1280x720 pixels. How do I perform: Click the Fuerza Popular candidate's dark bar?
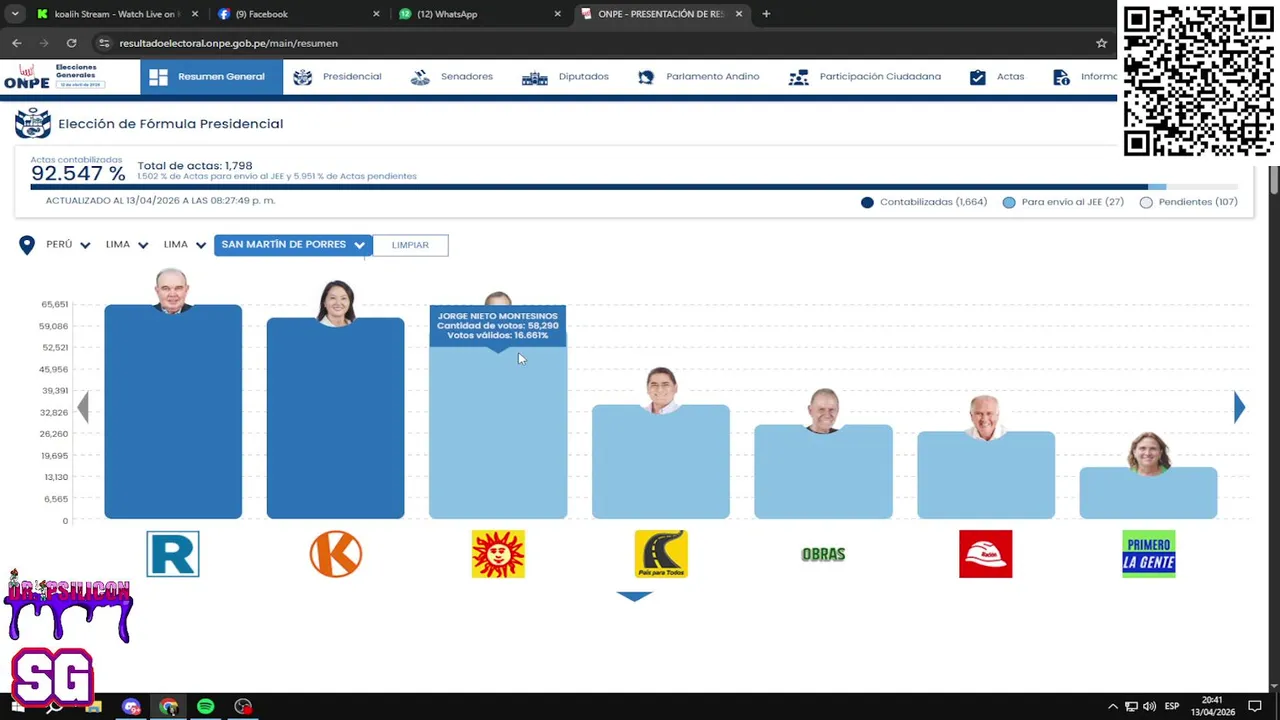335,420
